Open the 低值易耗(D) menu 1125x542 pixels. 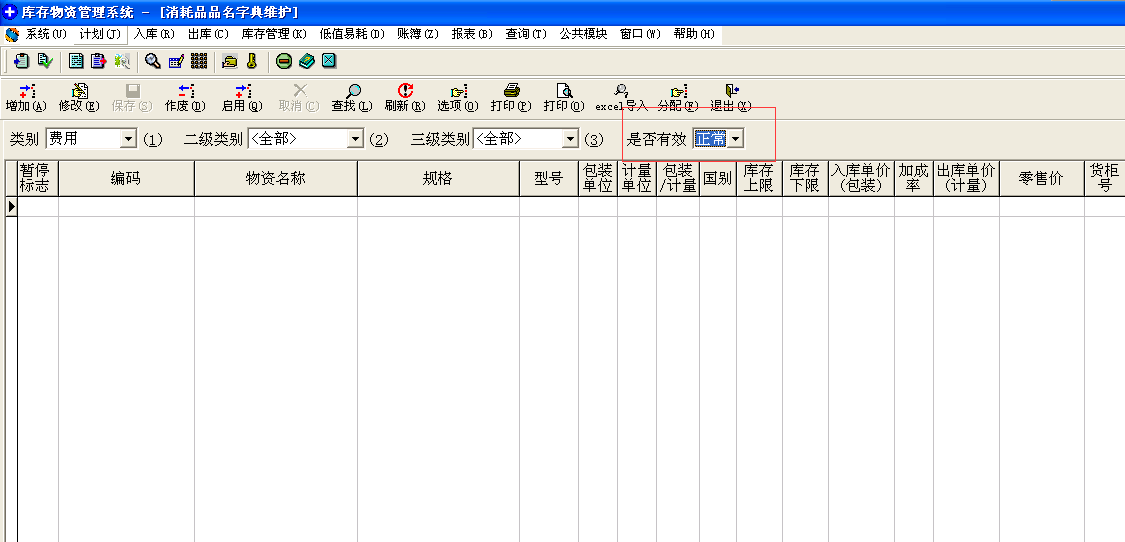[x=352, y=34]
